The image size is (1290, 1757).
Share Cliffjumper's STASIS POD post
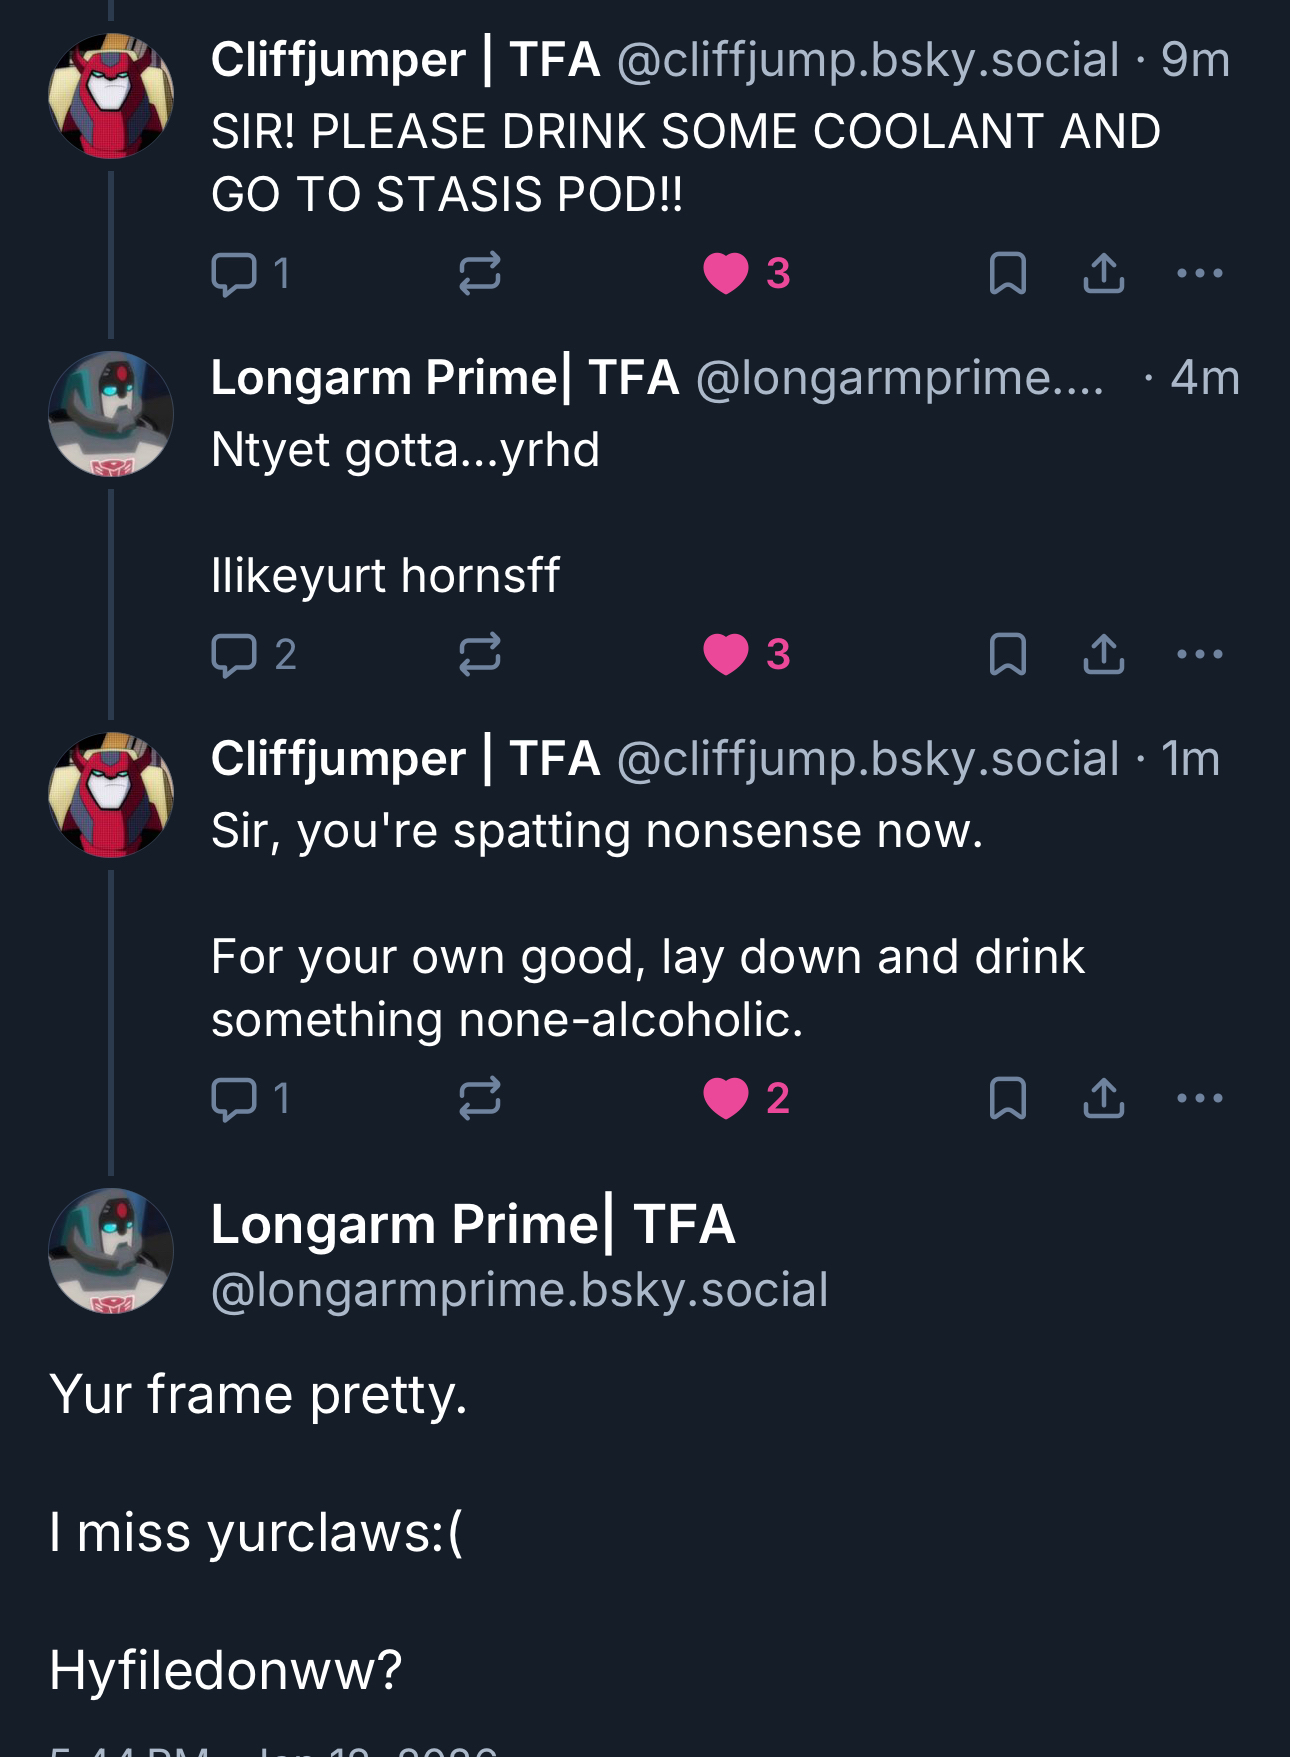[1103, 273]
